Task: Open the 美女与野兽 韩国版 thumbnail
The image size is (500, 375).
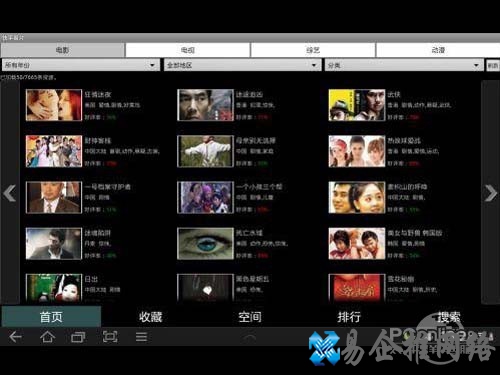Action: tap(357, 244)
